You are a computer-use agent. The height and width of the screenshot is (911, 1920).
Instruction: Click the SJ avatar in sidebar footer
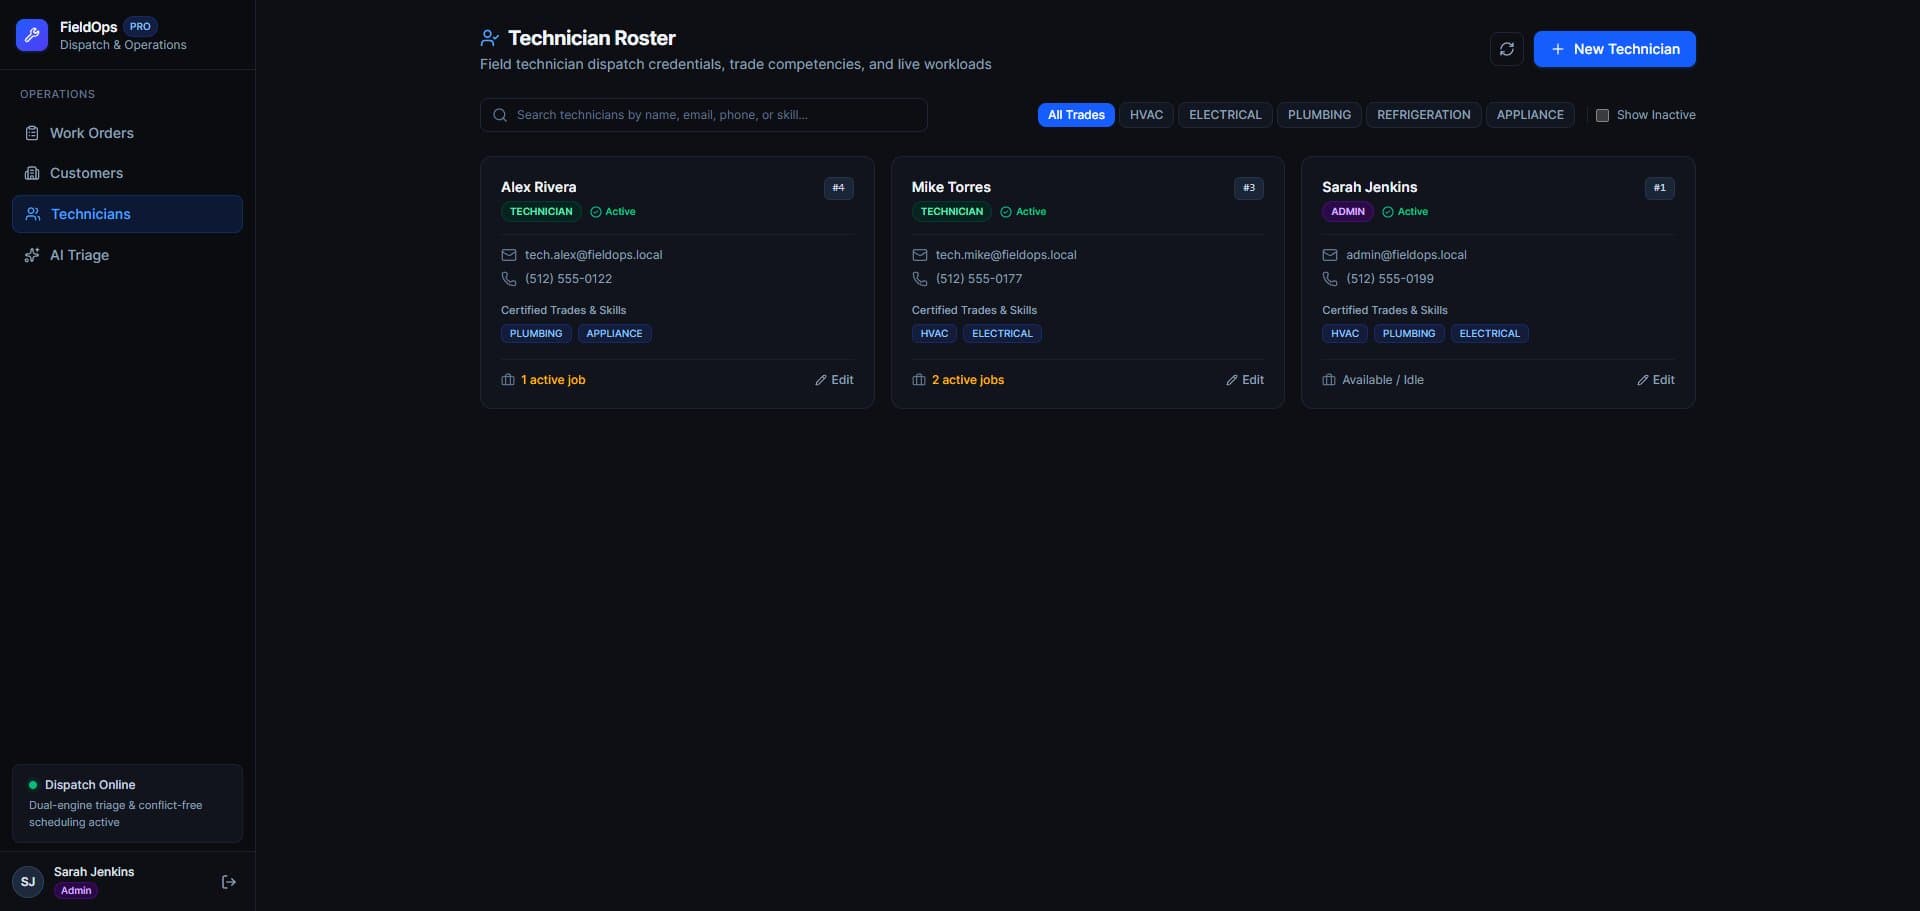pos(28,882)
